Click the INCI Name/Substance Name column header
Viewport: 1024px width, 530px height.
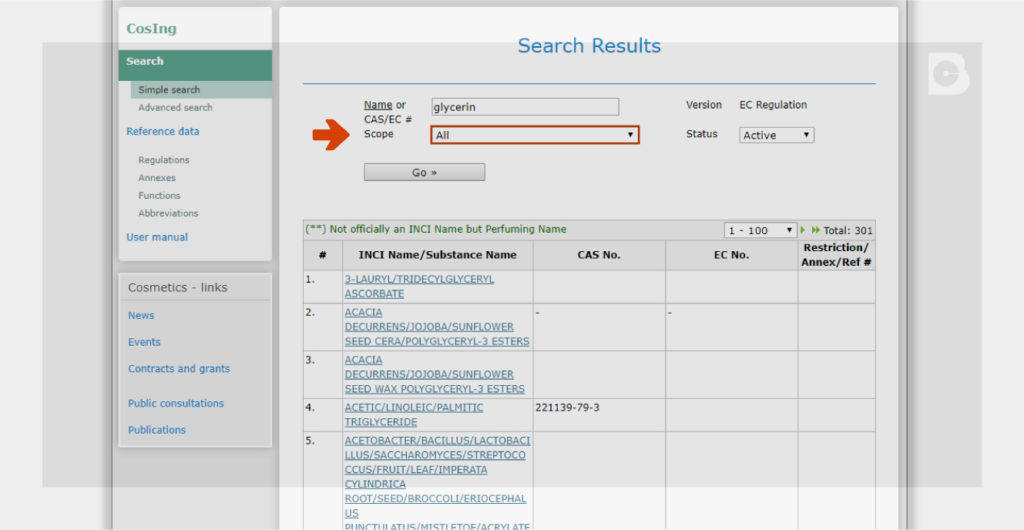(438, 255)
